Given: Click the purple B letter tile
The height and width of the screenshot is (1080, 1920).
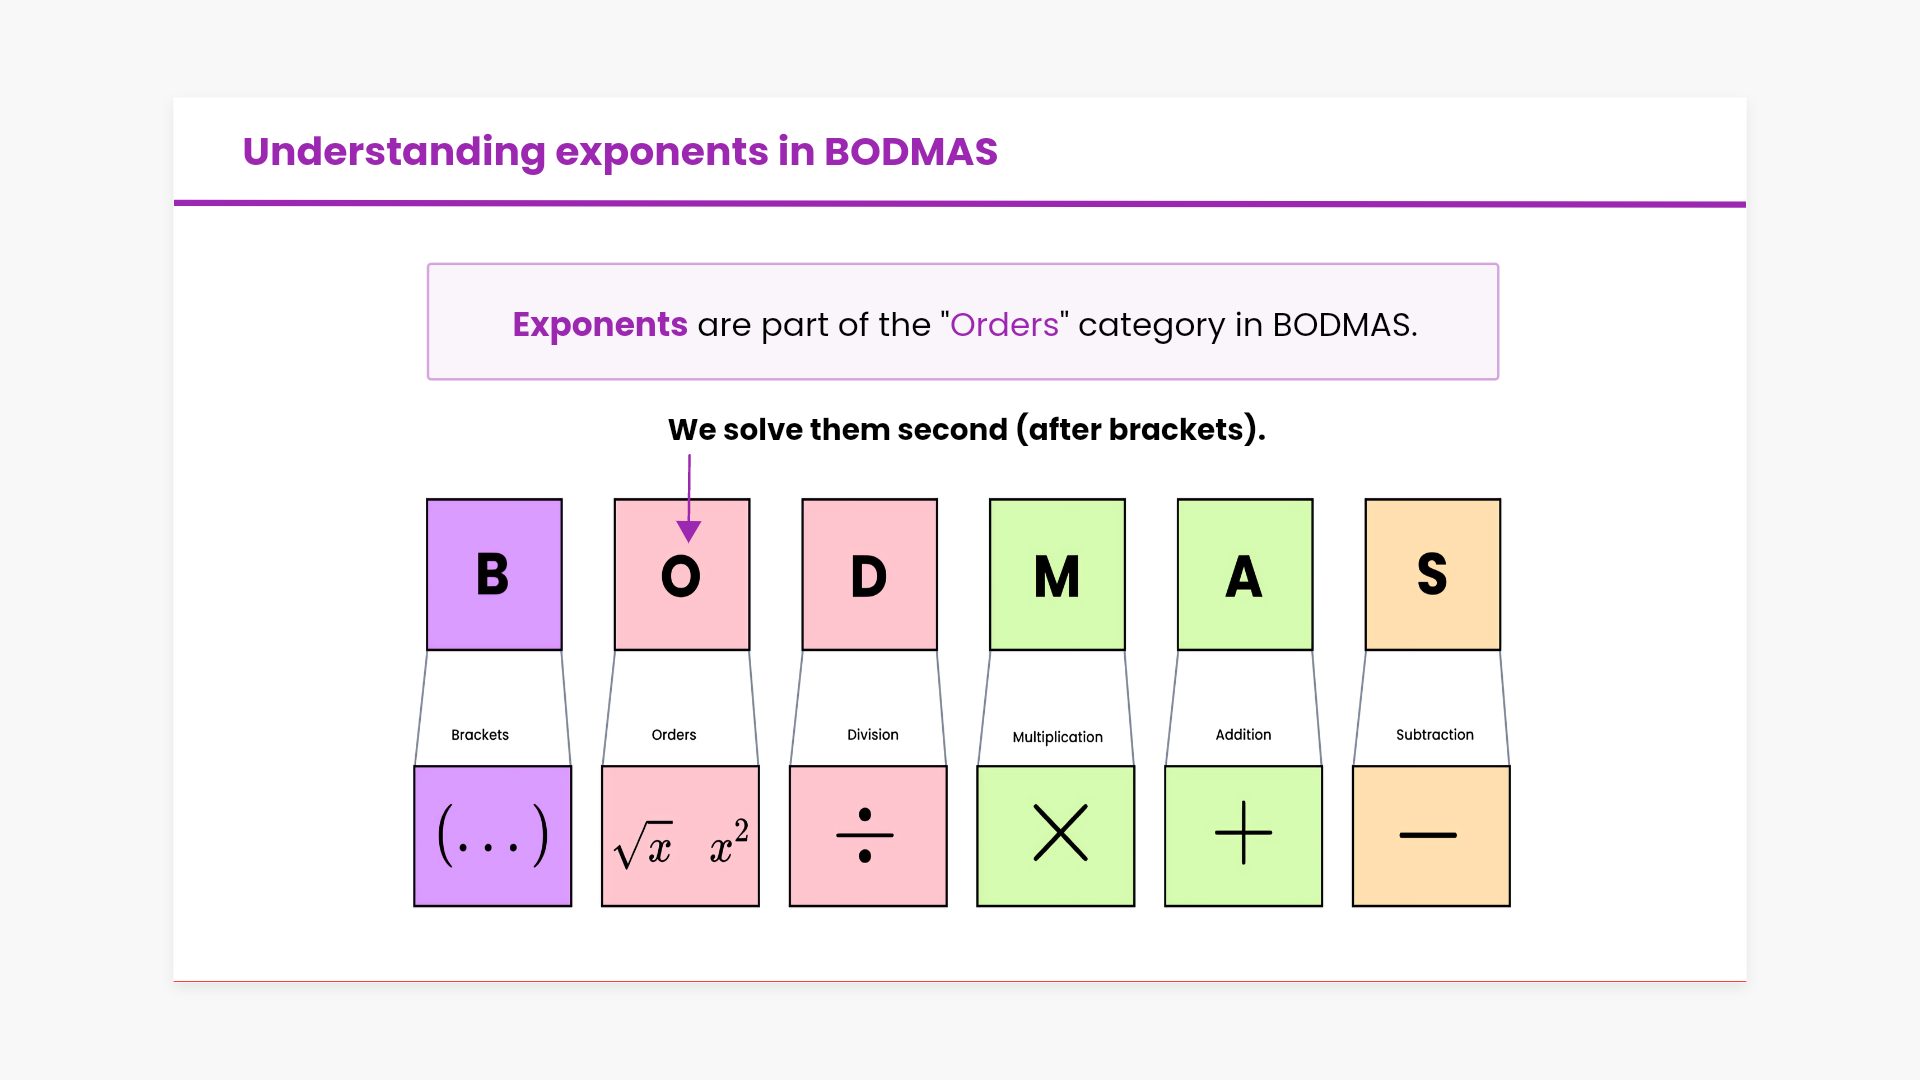Looking at the screenshot, I should (x=494, y=575).
